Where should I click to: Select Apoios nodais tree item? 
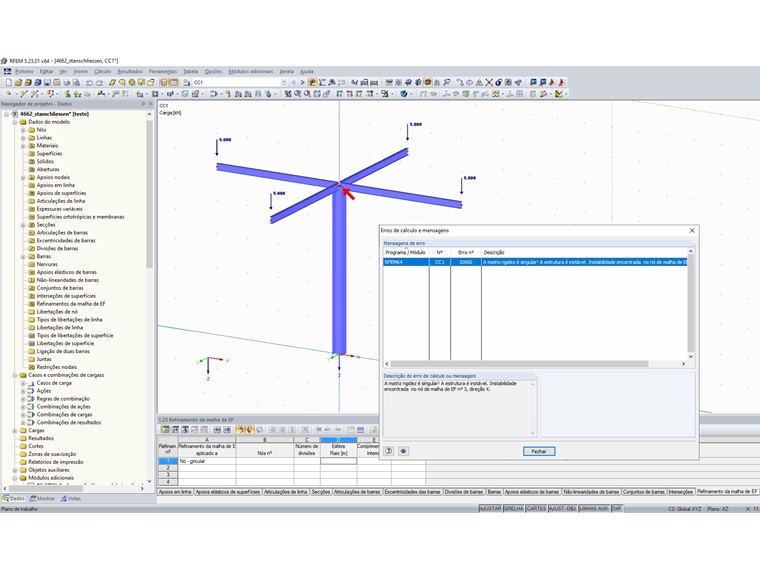click(x=53, y=177)
